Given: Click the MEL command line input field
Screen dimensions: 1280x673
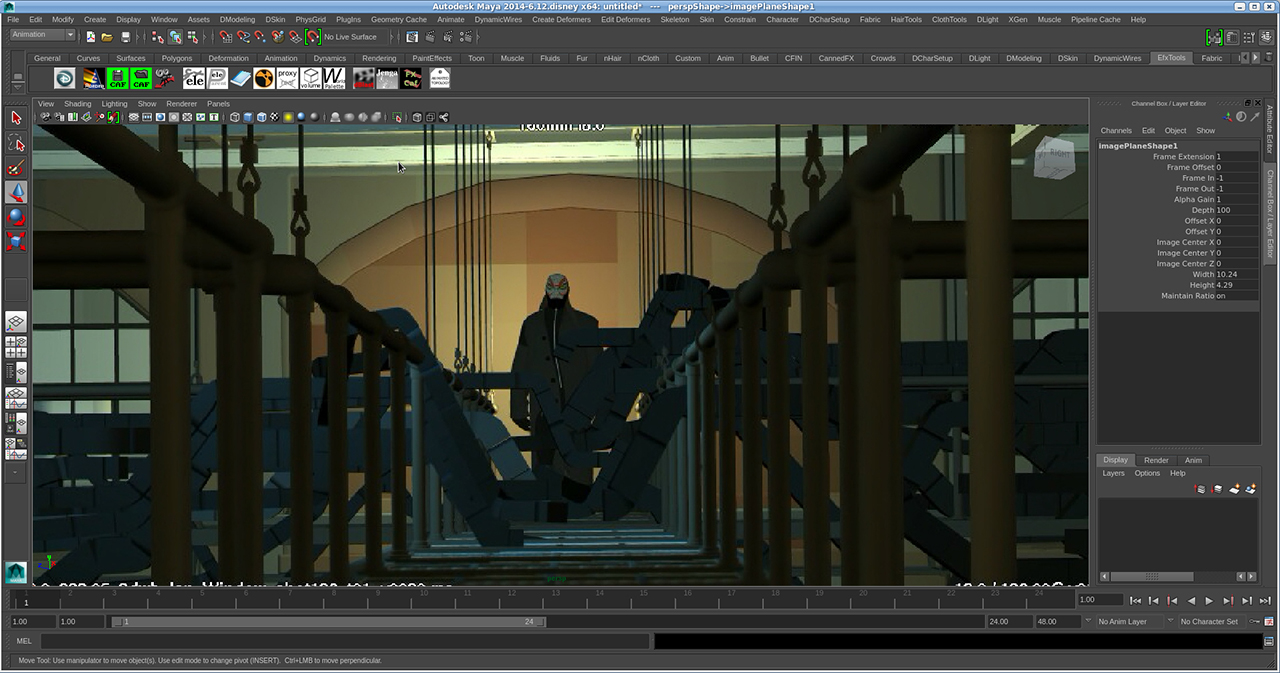Looking at the screenshot, I should coord(346,641).
